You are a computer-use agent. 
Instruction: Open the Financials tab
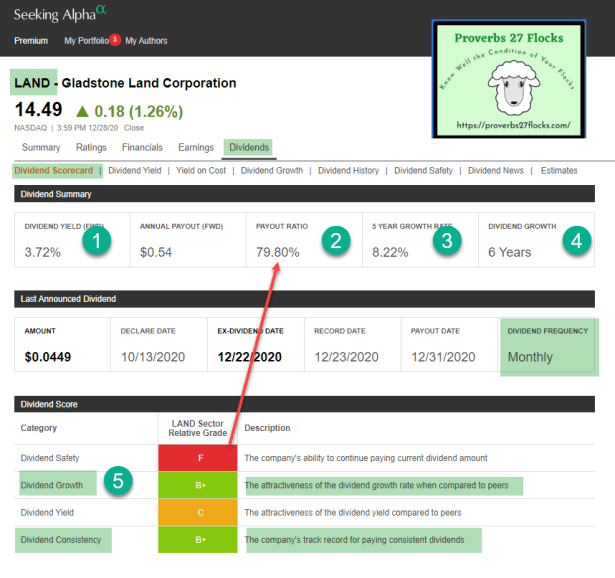pyautogui.click(x=142, y=148)
